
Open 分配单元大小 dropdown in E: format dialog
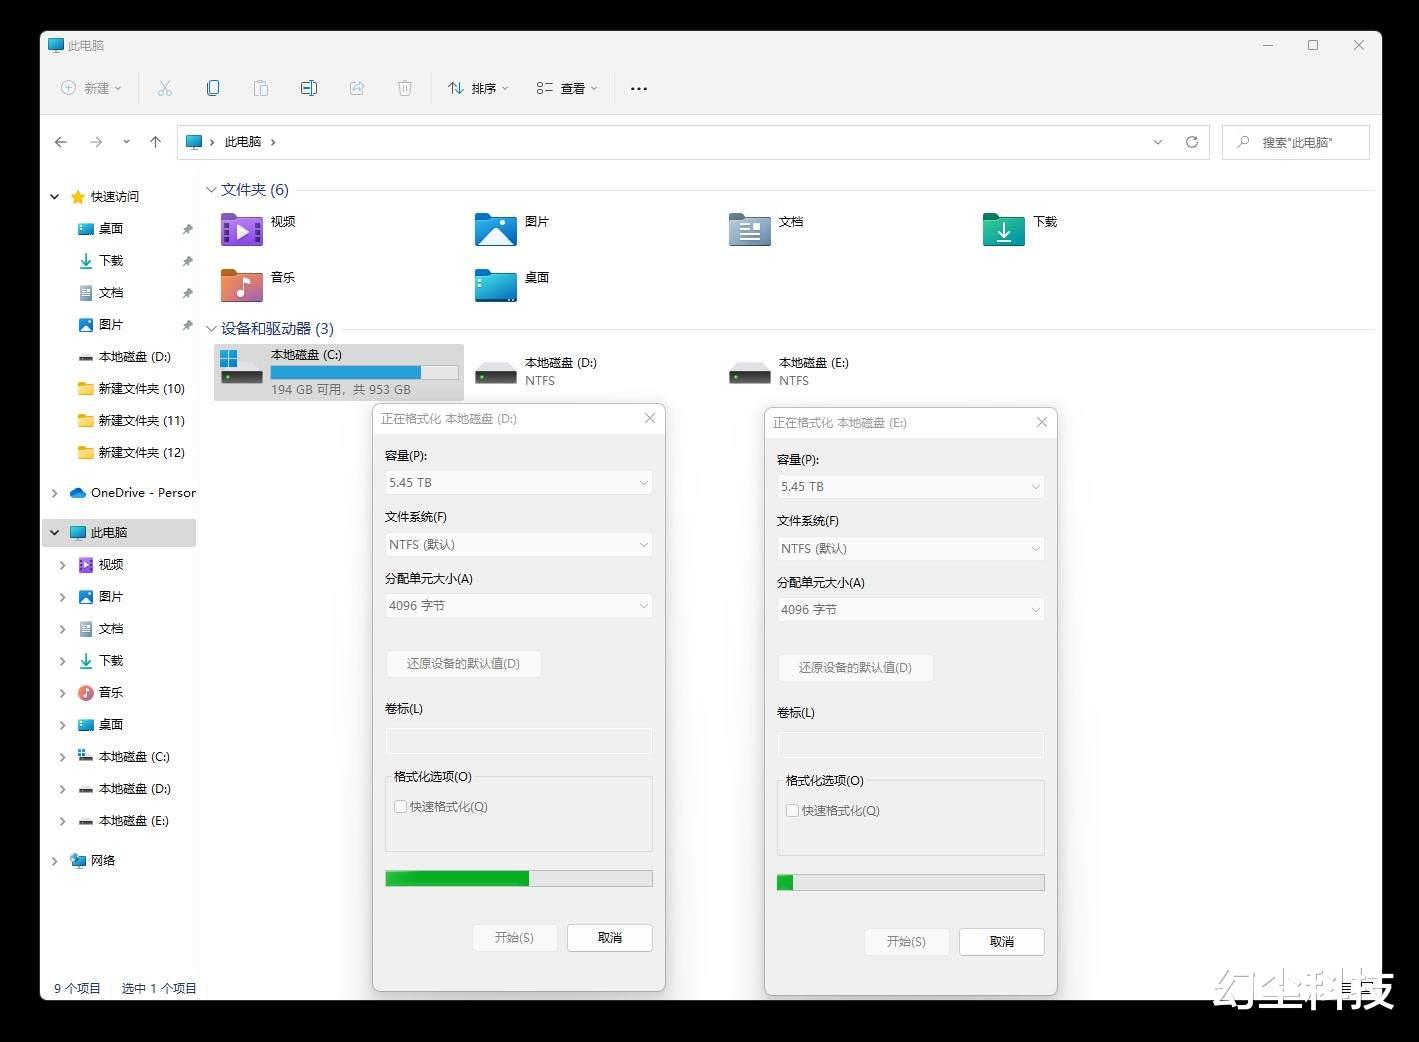[x=910, y=610]
